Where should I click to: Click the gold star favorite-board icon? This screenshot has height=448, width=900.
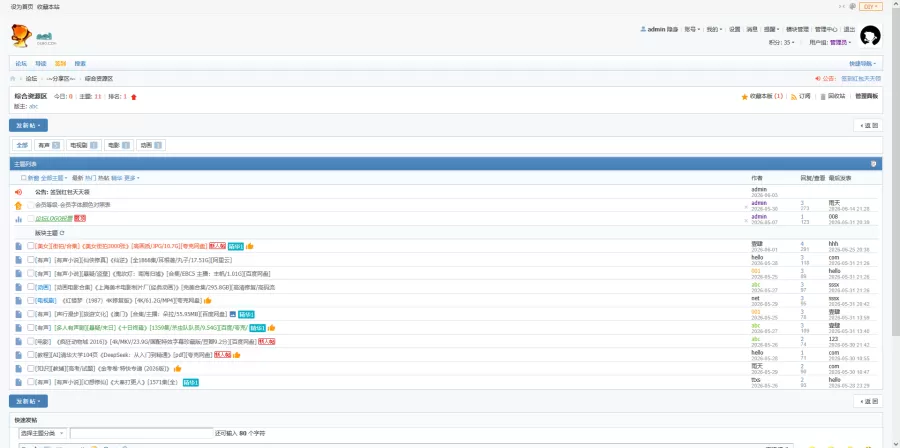744,97
